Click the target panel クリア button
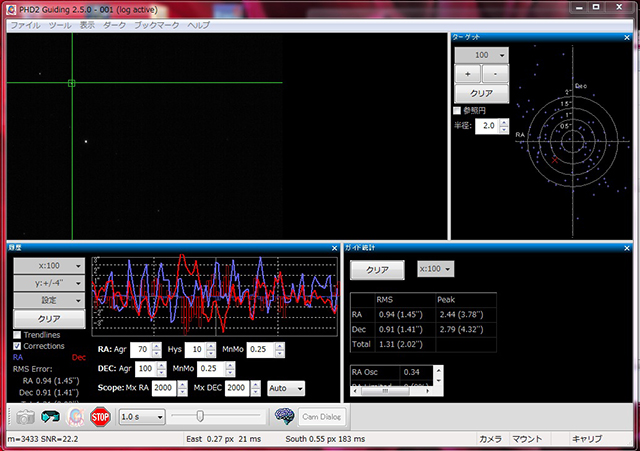Screen dimensions: 640x451 point(482,93)
